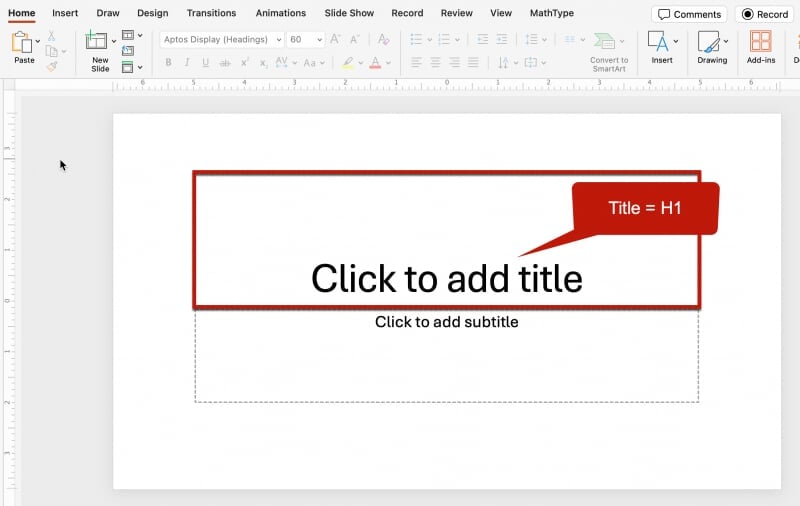The height and width of the screenshot is (506, 800).
Task: Center align the text
Action: click(x=435, y=63)
